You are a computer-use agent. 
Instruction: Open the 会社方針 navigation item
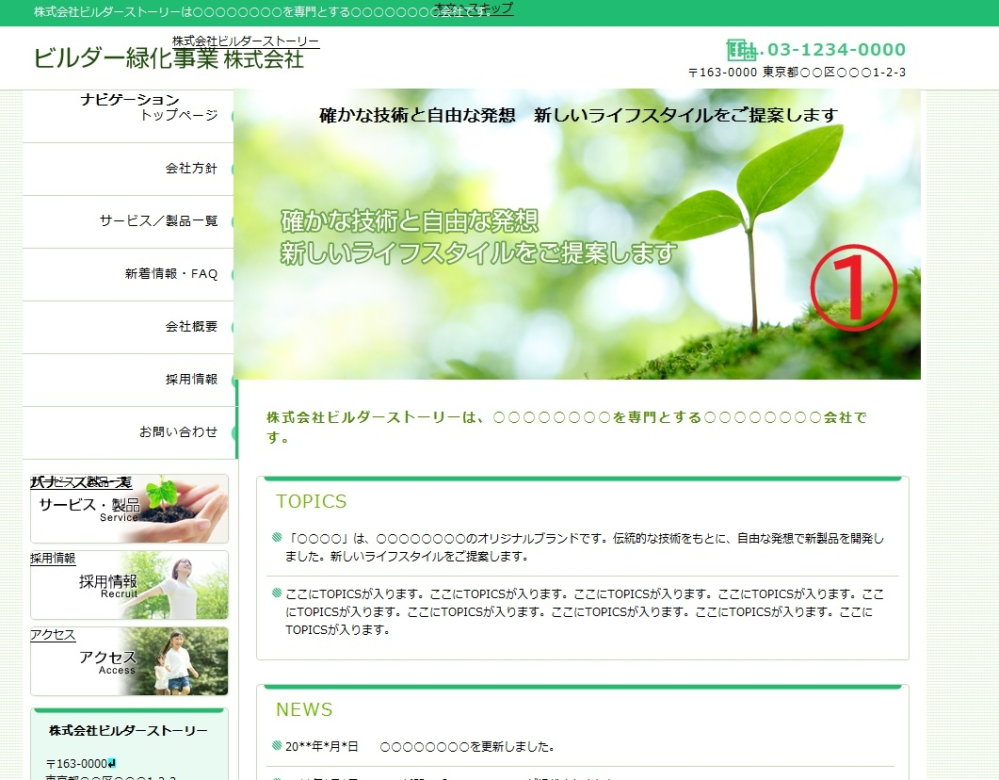(x=192, y=168)
